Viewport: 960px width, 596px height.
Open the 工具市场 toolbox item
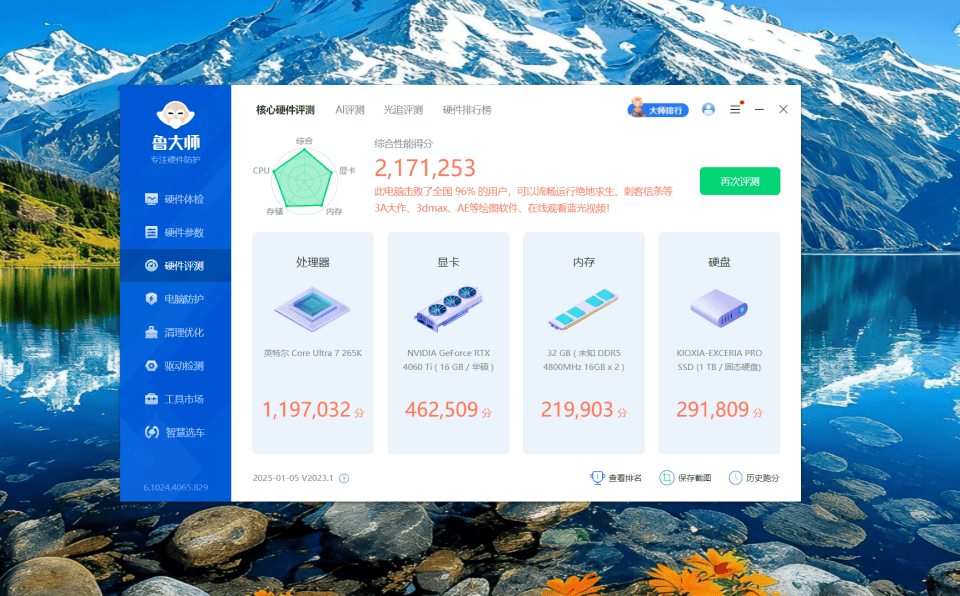175,399
